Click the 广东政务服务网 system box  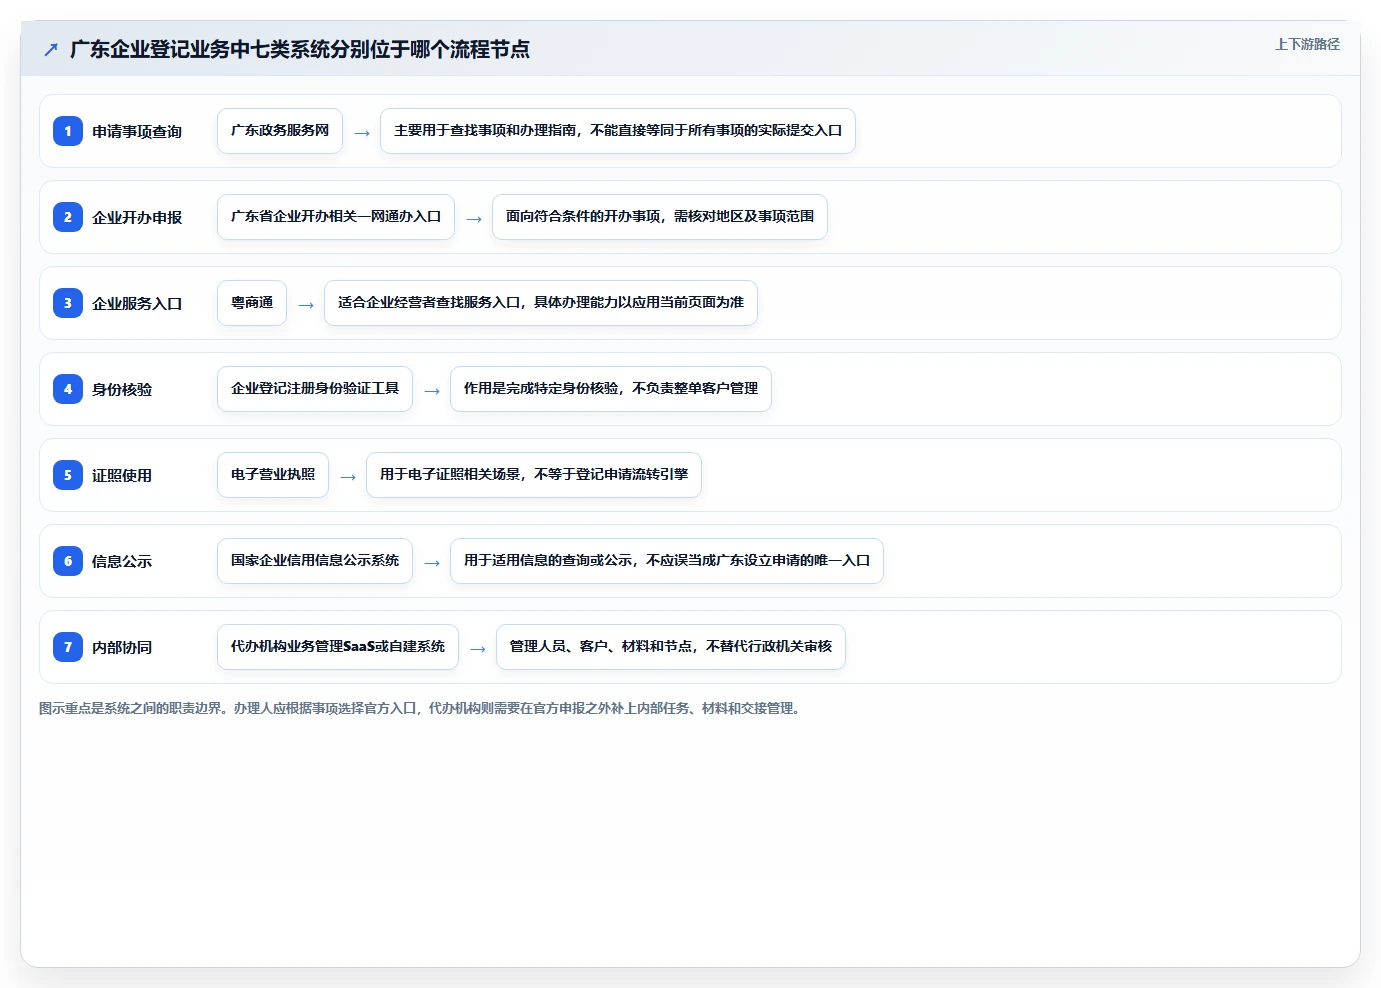pyautogui.click(x=280, y=131)
